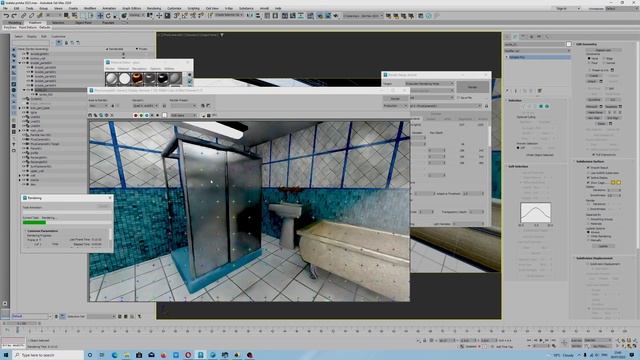Click Save Image icon in rendered frame window
The width and height of the screenshot is (640, 360).
[90, 116]
